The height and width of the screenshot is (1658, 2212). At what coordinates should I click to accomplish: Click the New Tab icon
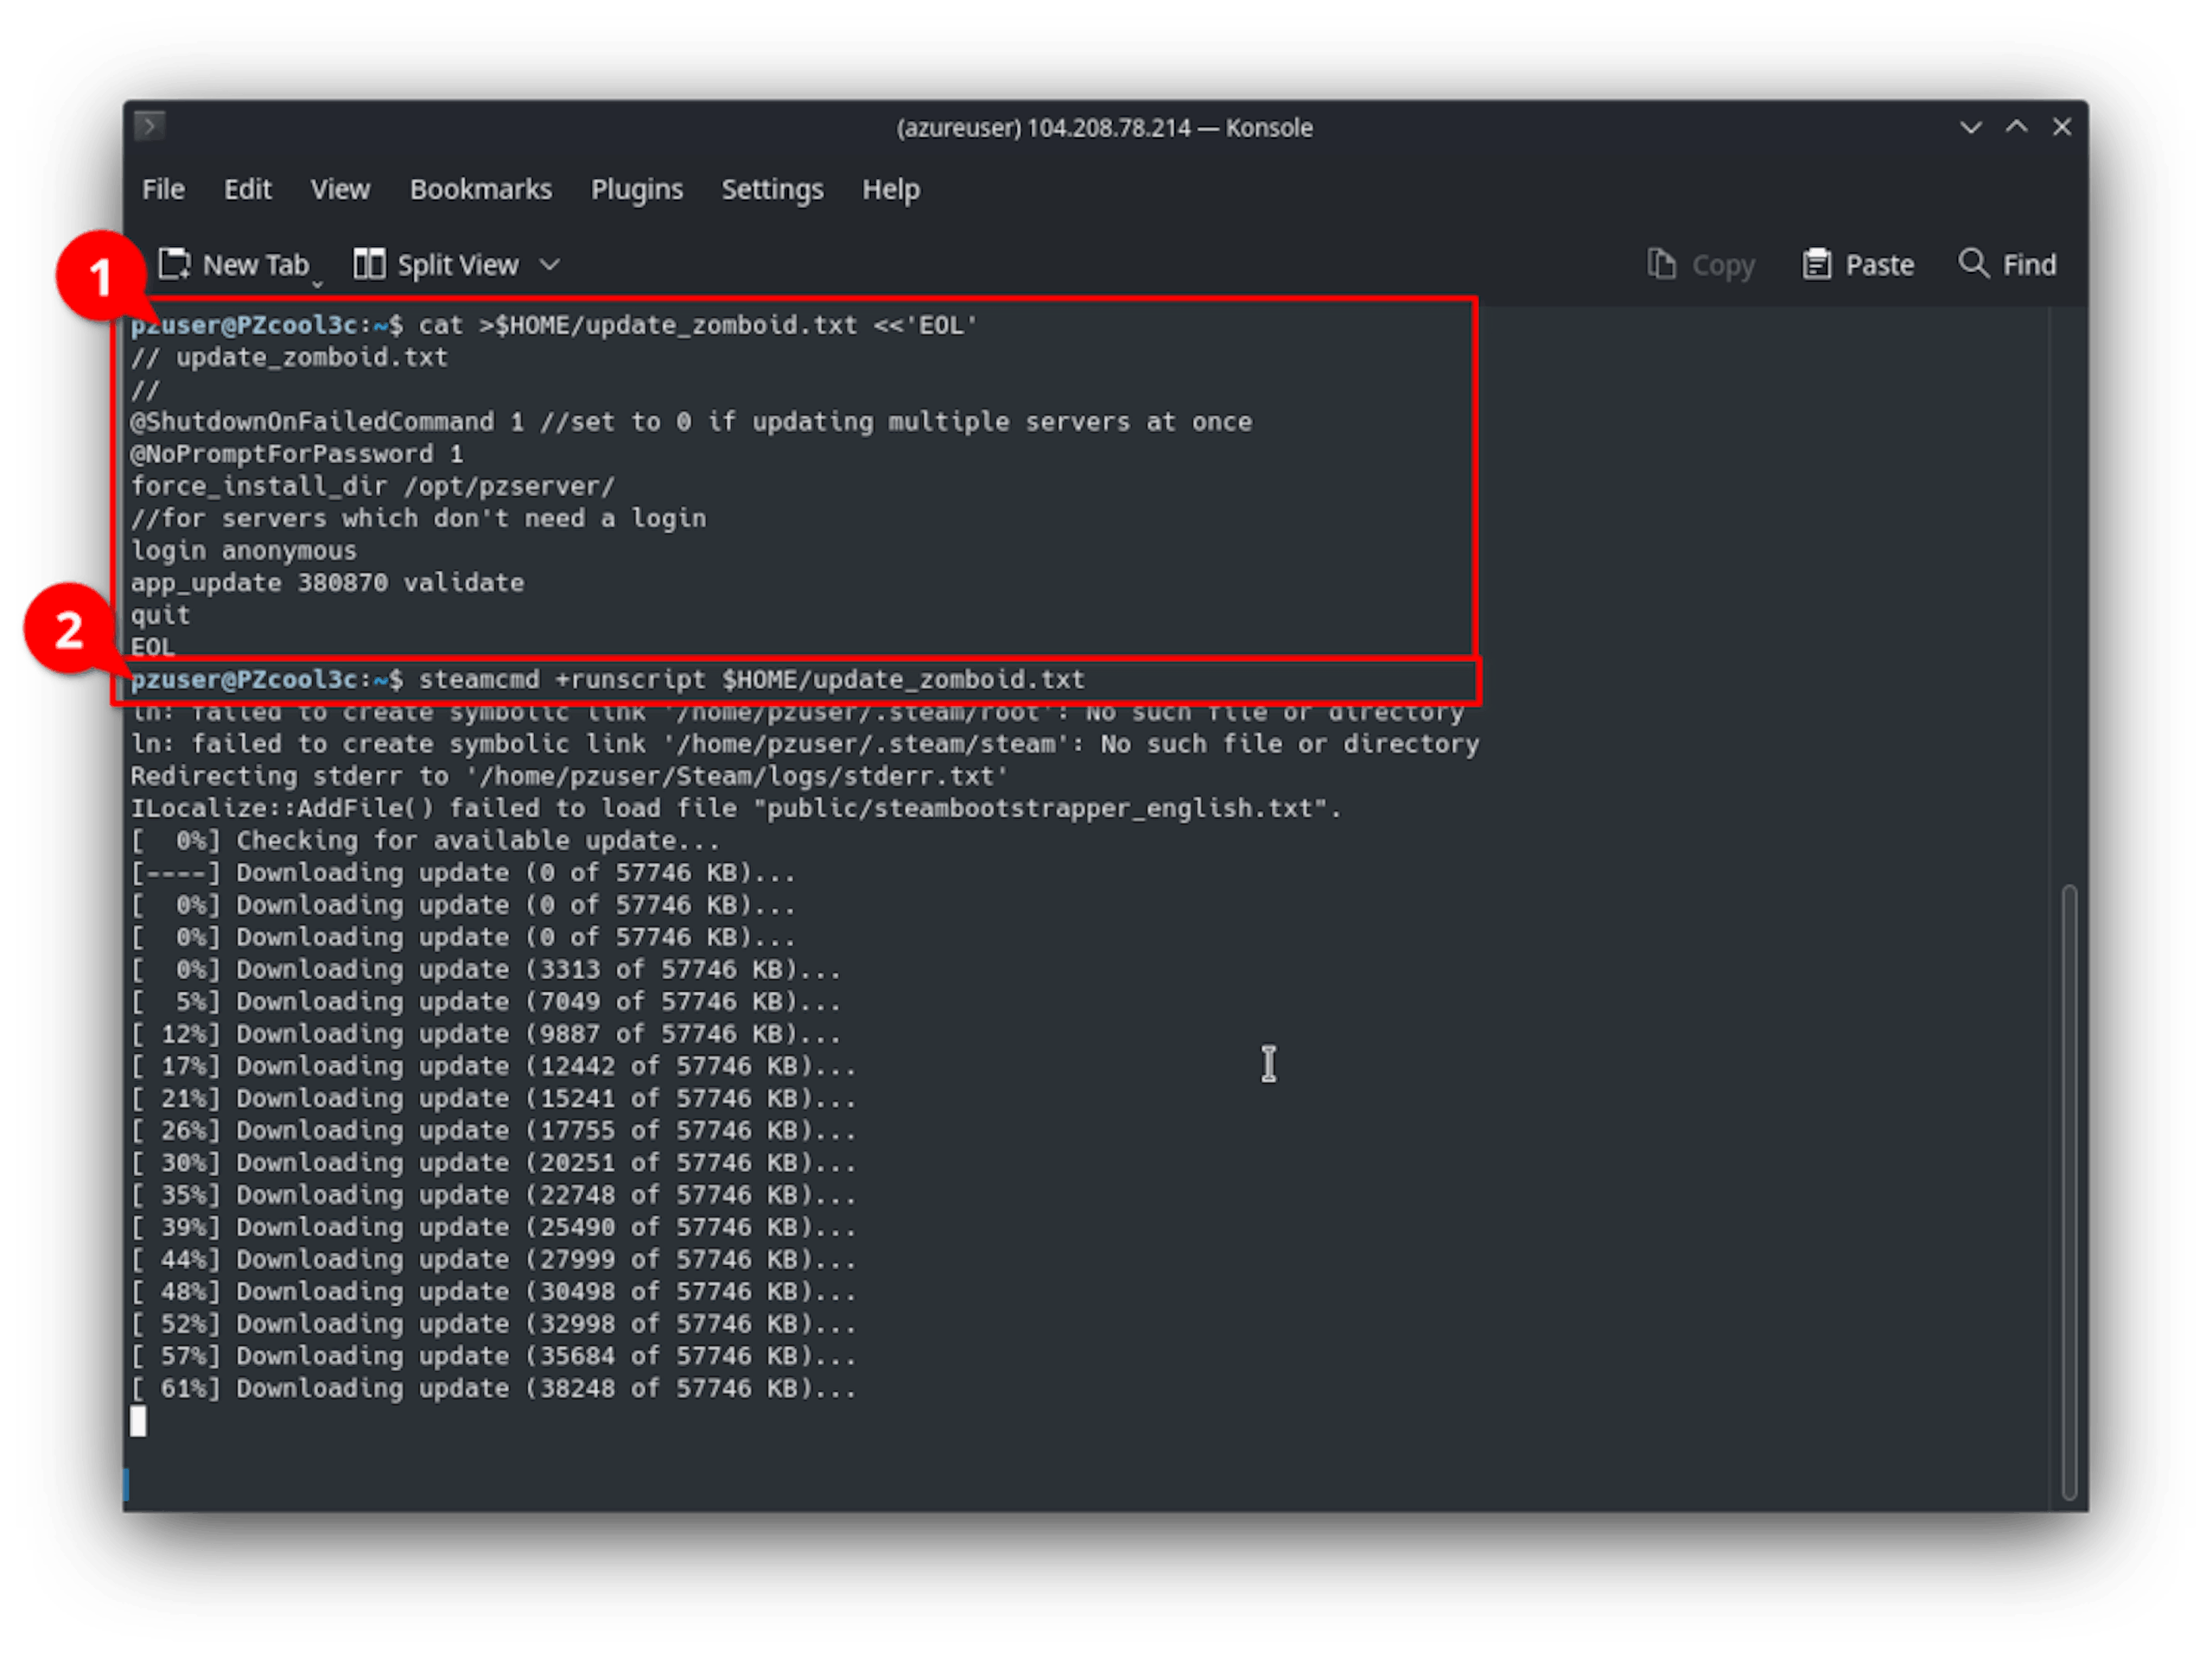click(x=174, y=264)
